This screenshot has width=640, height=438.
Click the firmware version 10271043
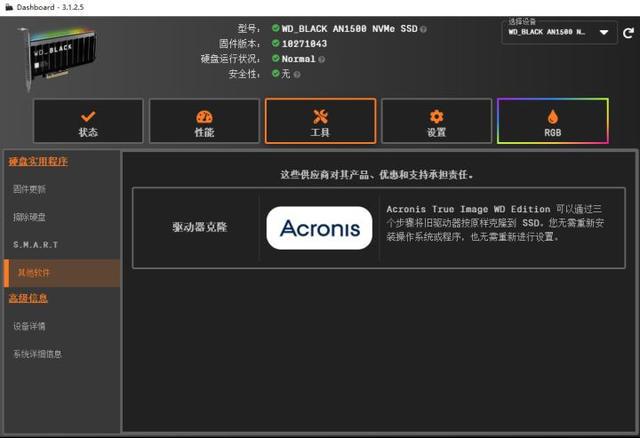[x=304, y=44]
